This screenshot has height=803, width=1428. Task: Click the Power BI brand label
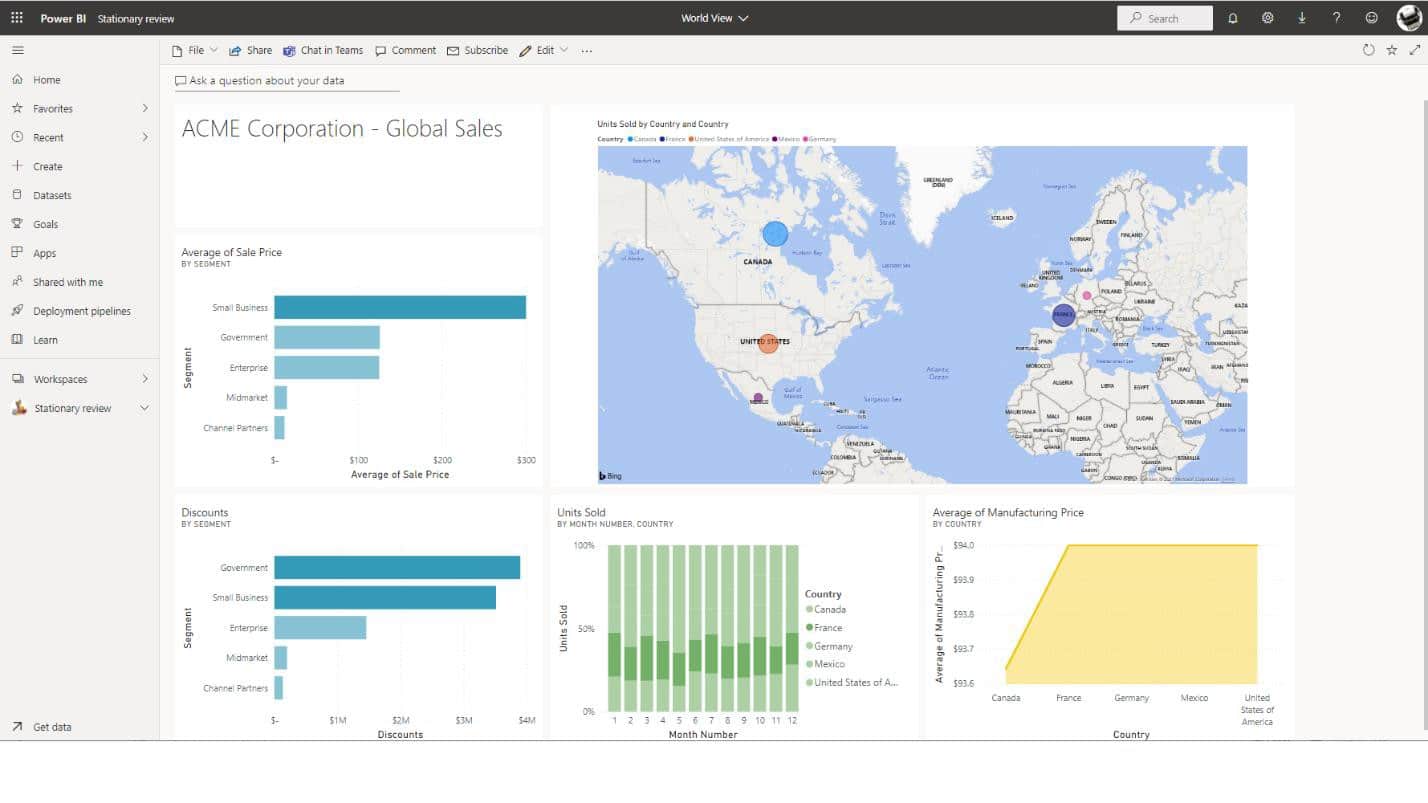[x=63, y=18]
